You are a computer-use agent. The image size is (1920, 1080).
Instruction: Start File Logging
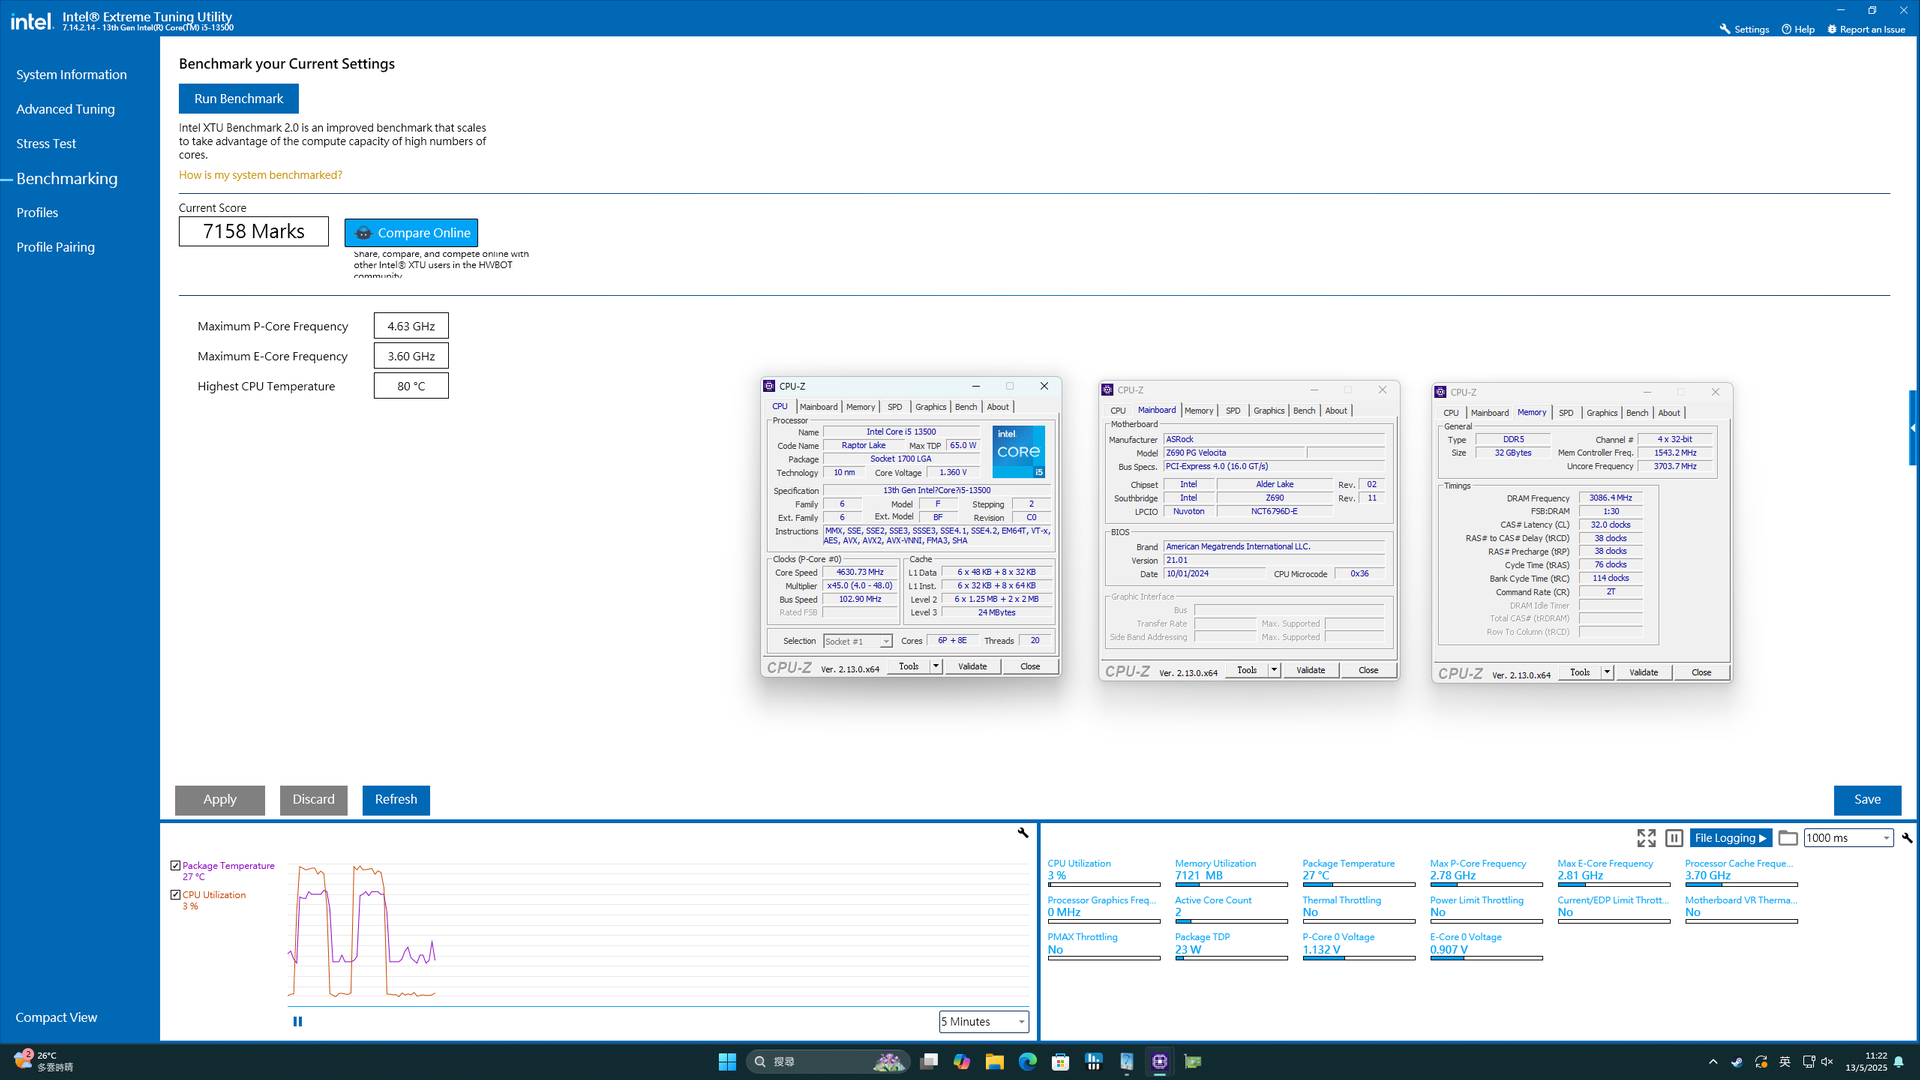(1731, 838)
